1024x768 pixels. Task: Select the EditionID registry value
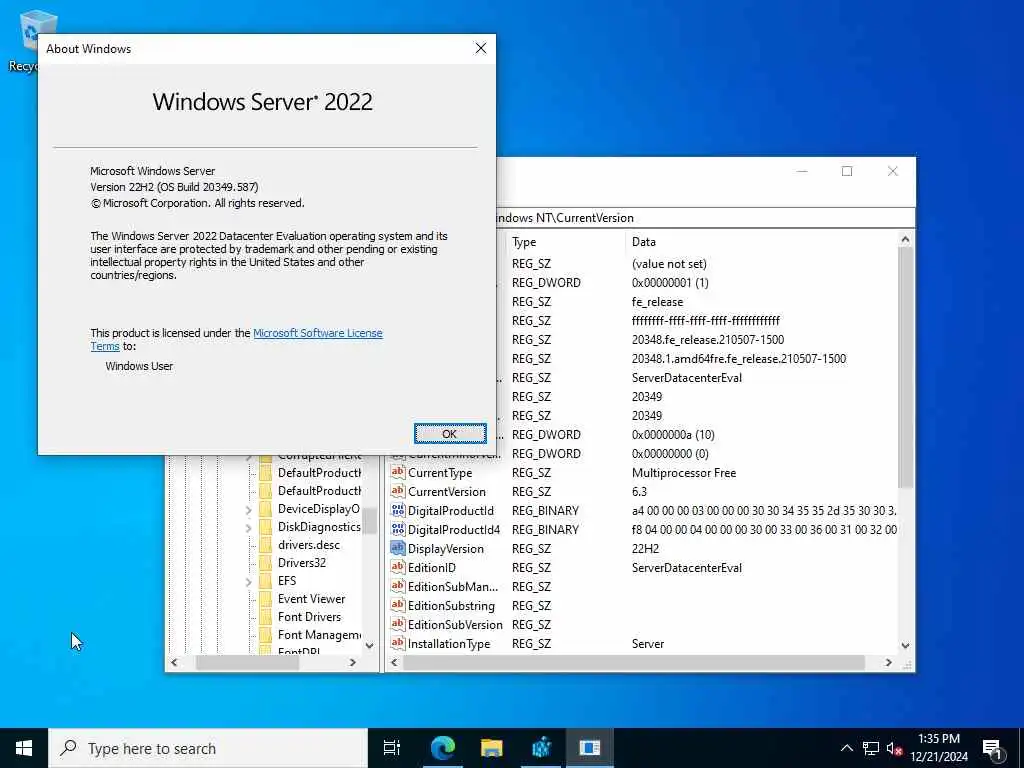pos(432,568)
